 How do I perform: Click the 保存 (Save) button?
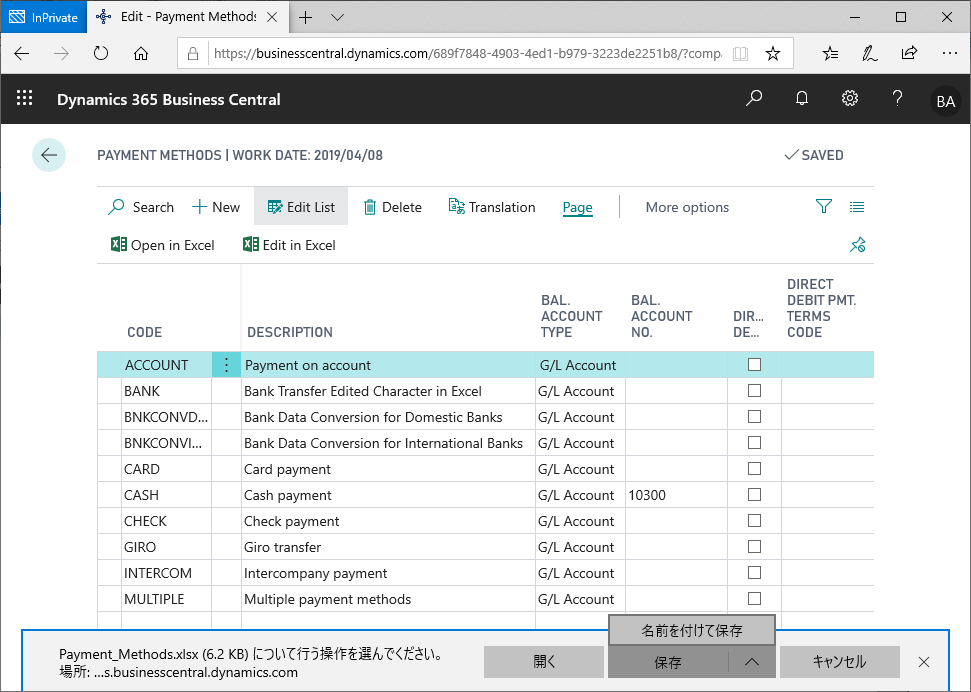(668, 662)
